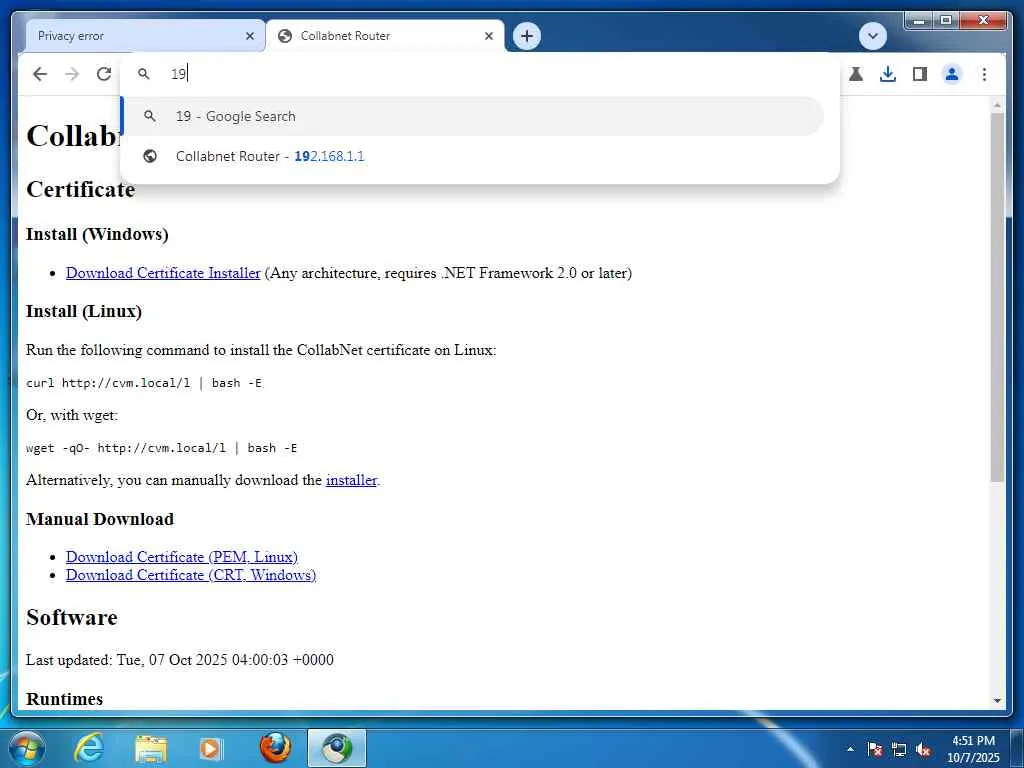Reload the current page
Viewport: 1024px width, 768px height.
104,74
